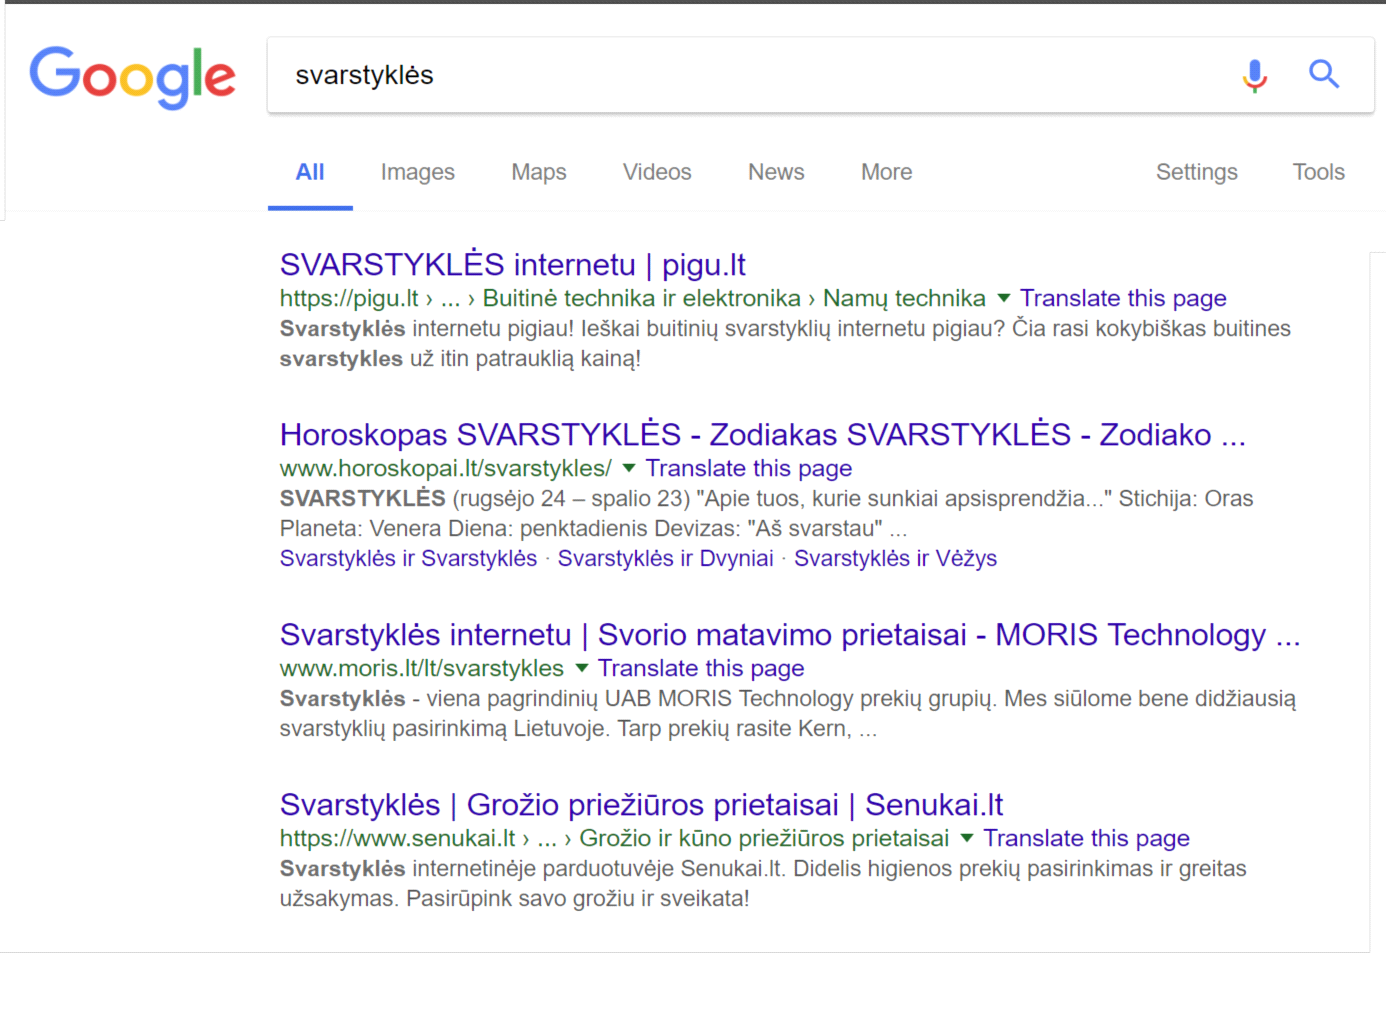
Task: Expand dropdown arrow beside horoskopai.lt URL
Action: [629, 468]
